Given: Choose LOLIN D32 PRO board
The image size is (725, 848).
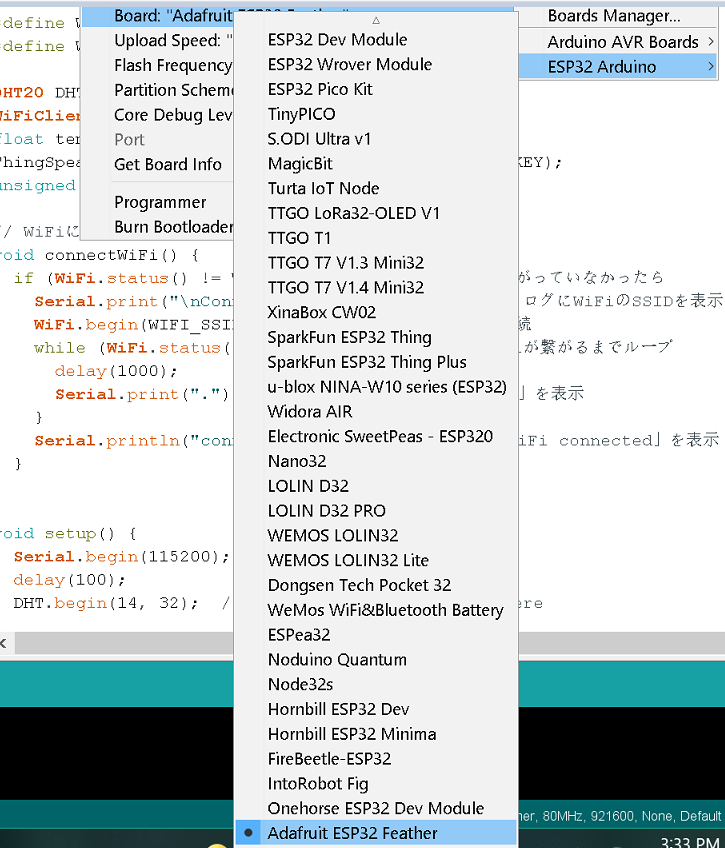Looking at the screenshot, I should [376, 511].
